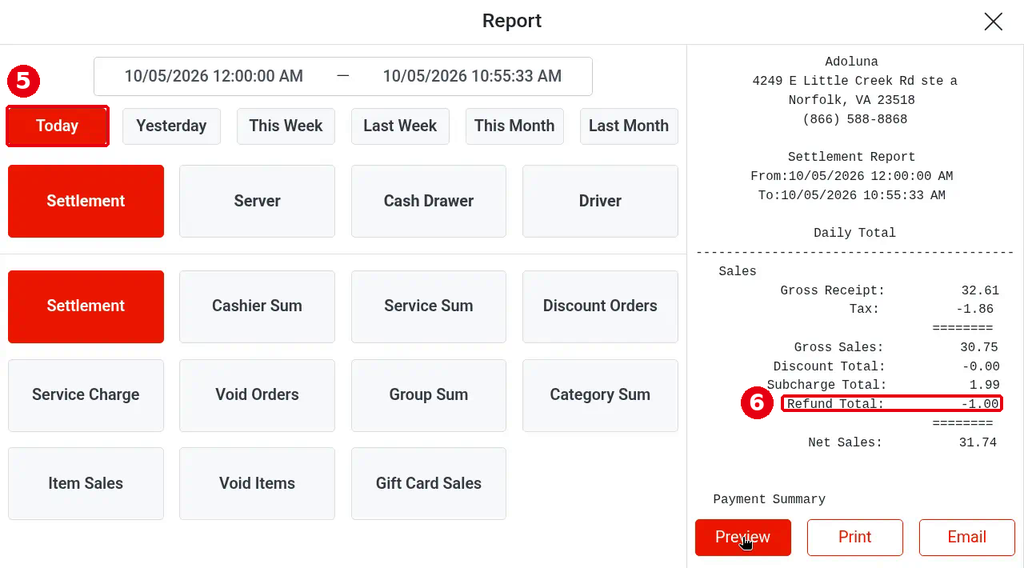The height and width of the screenshot is (568, 1024).
Task: Click the Settlement Report title in receipt
Action: pyautogui.click(x=851, y=157)
